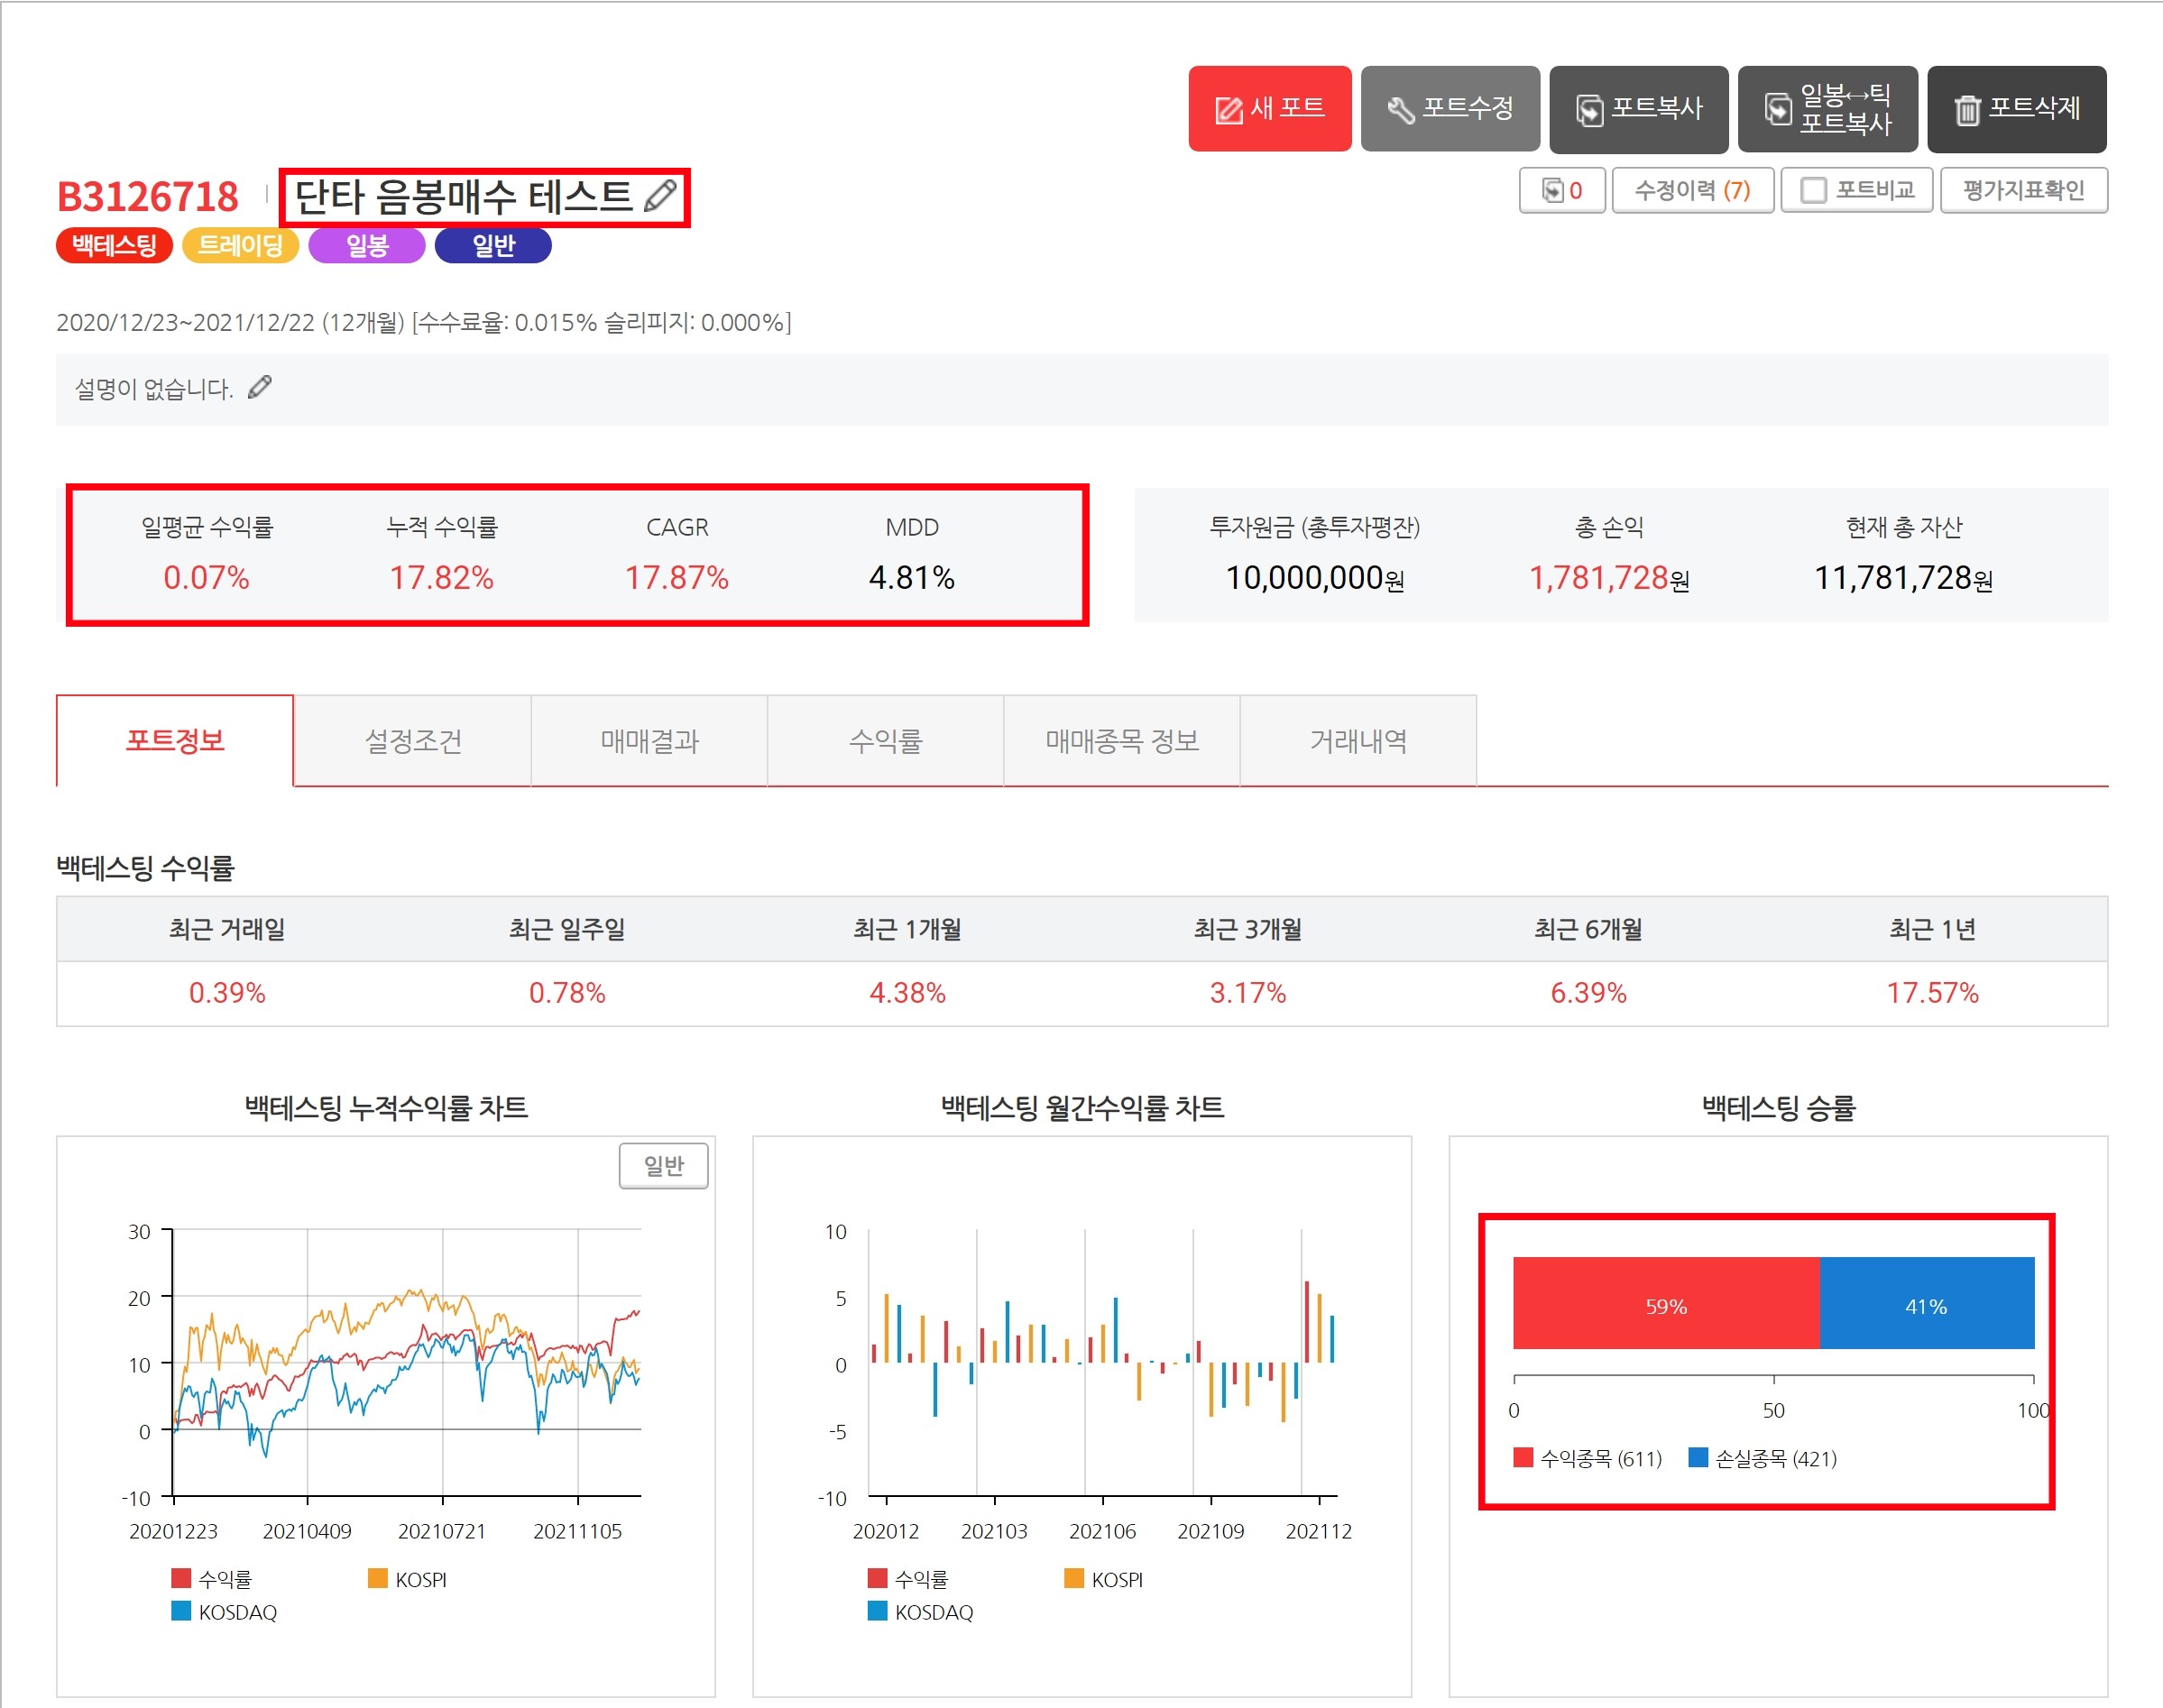Viewport: 2163px width, 1708px height.
Task: Toggle KOSPI legend in monthly return chart
Action: 1103,1578
